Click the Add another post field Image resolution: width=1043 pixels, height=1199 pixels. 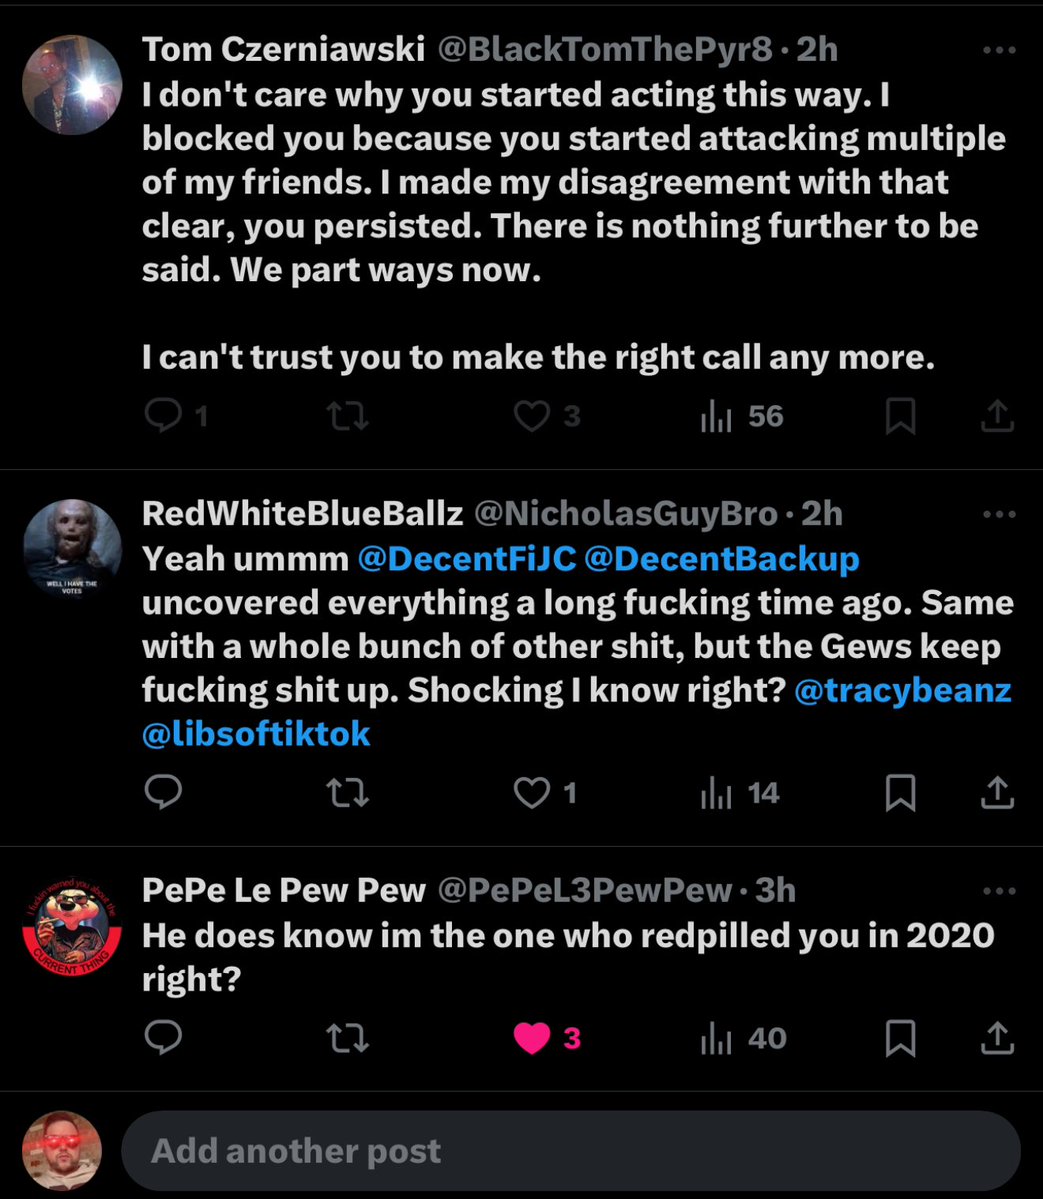(570, 1151)
